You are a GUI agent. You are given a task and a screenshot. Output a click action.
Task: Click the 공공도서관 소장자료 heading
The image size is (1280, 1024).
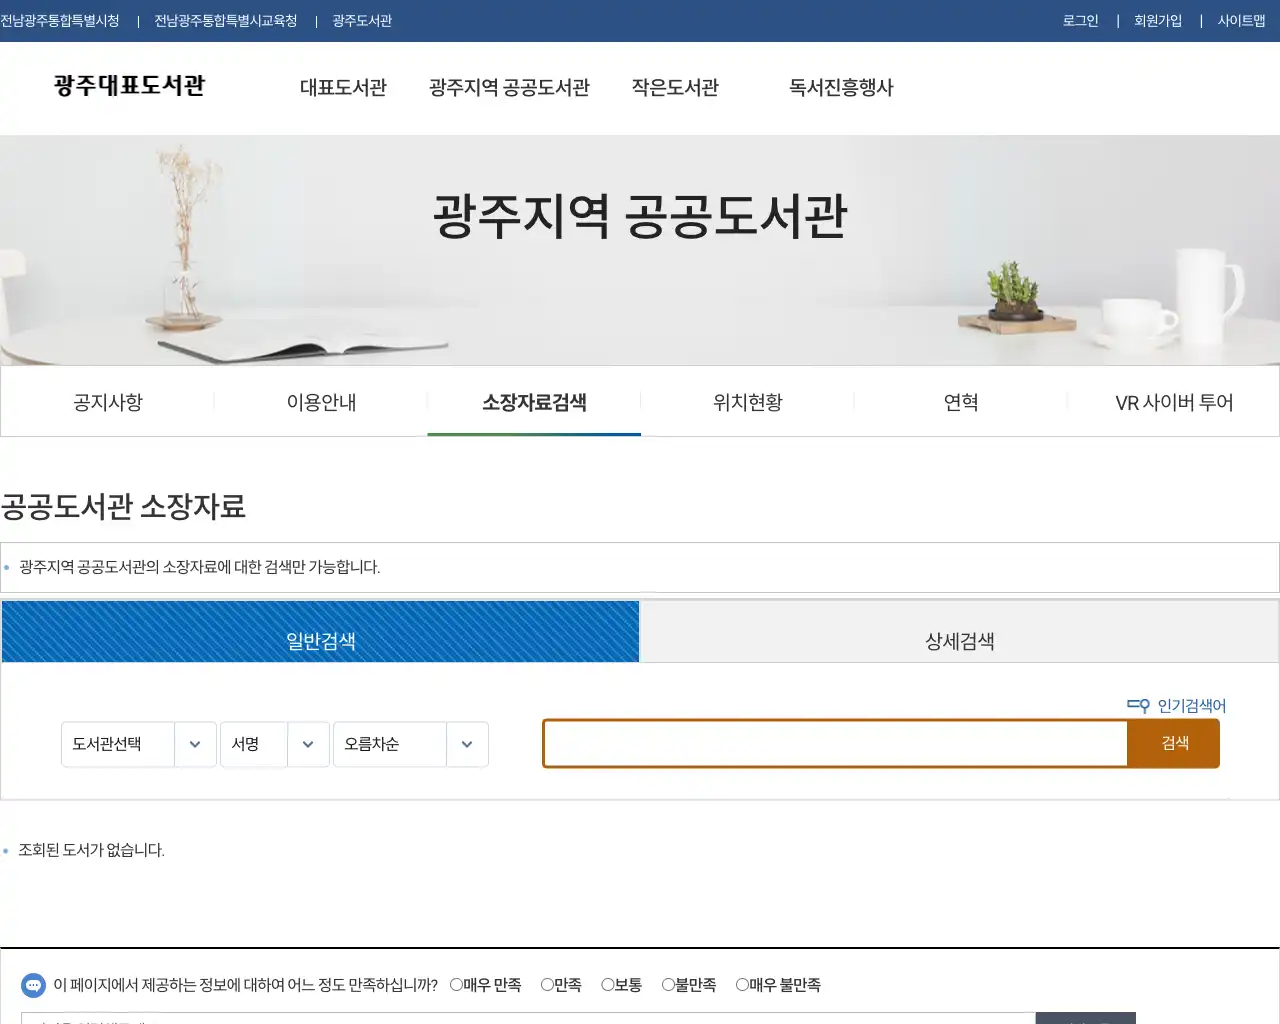point(123,506)
